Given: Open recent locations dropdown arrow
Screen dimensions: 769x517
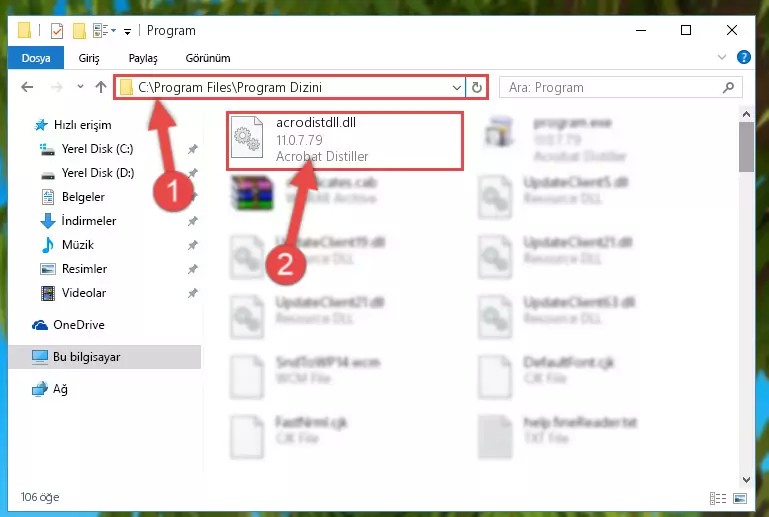Looking at the screenshot, I should pos(80,87).
